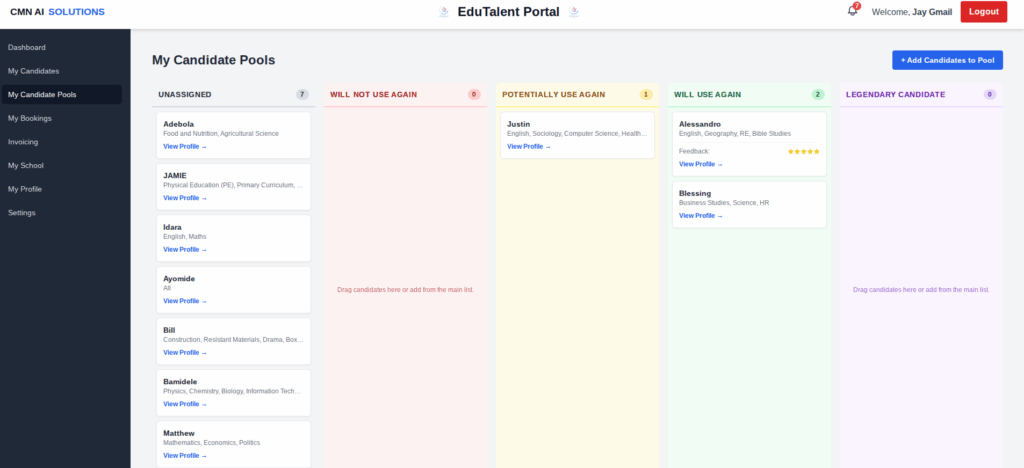Click Alessandro's five-star feedback rating
1024x468 pixels.
803,151
